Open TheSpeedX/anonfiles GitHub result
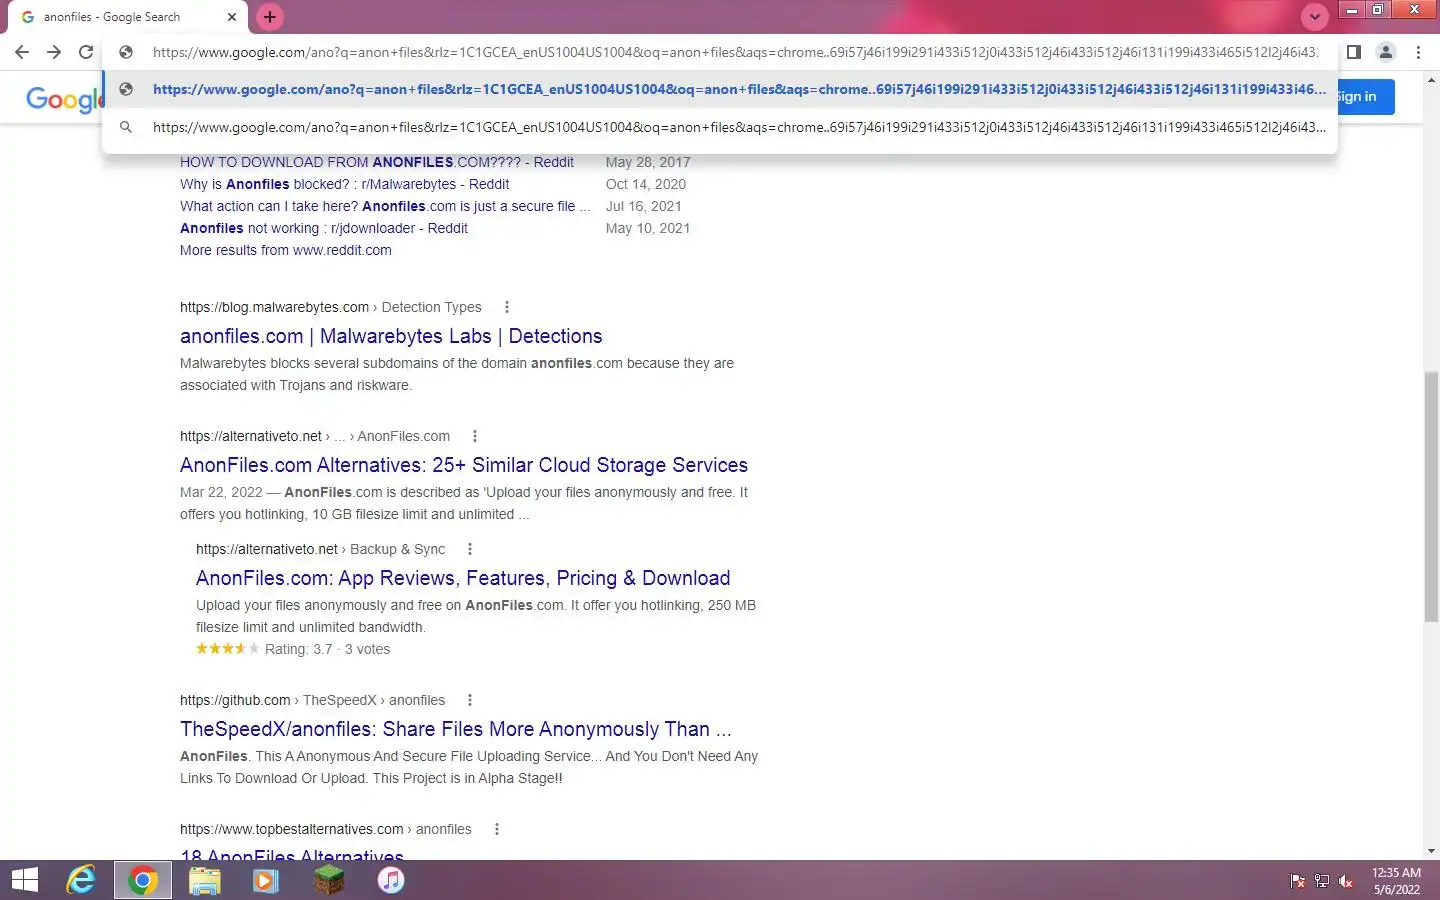 pos(456,729)
